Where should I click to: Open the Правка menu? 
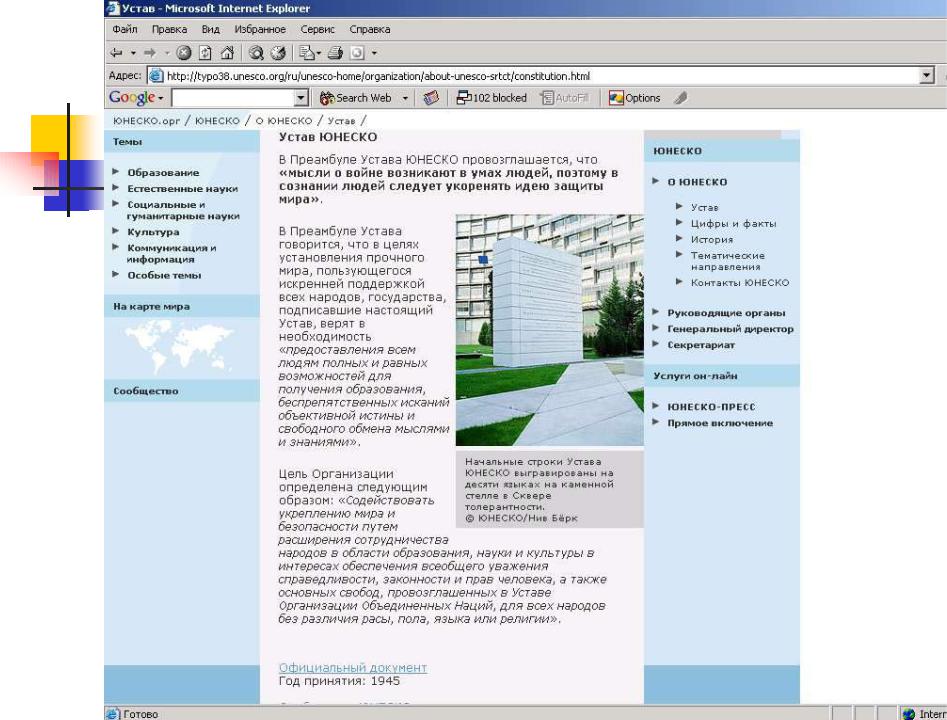tap(169, 29)
